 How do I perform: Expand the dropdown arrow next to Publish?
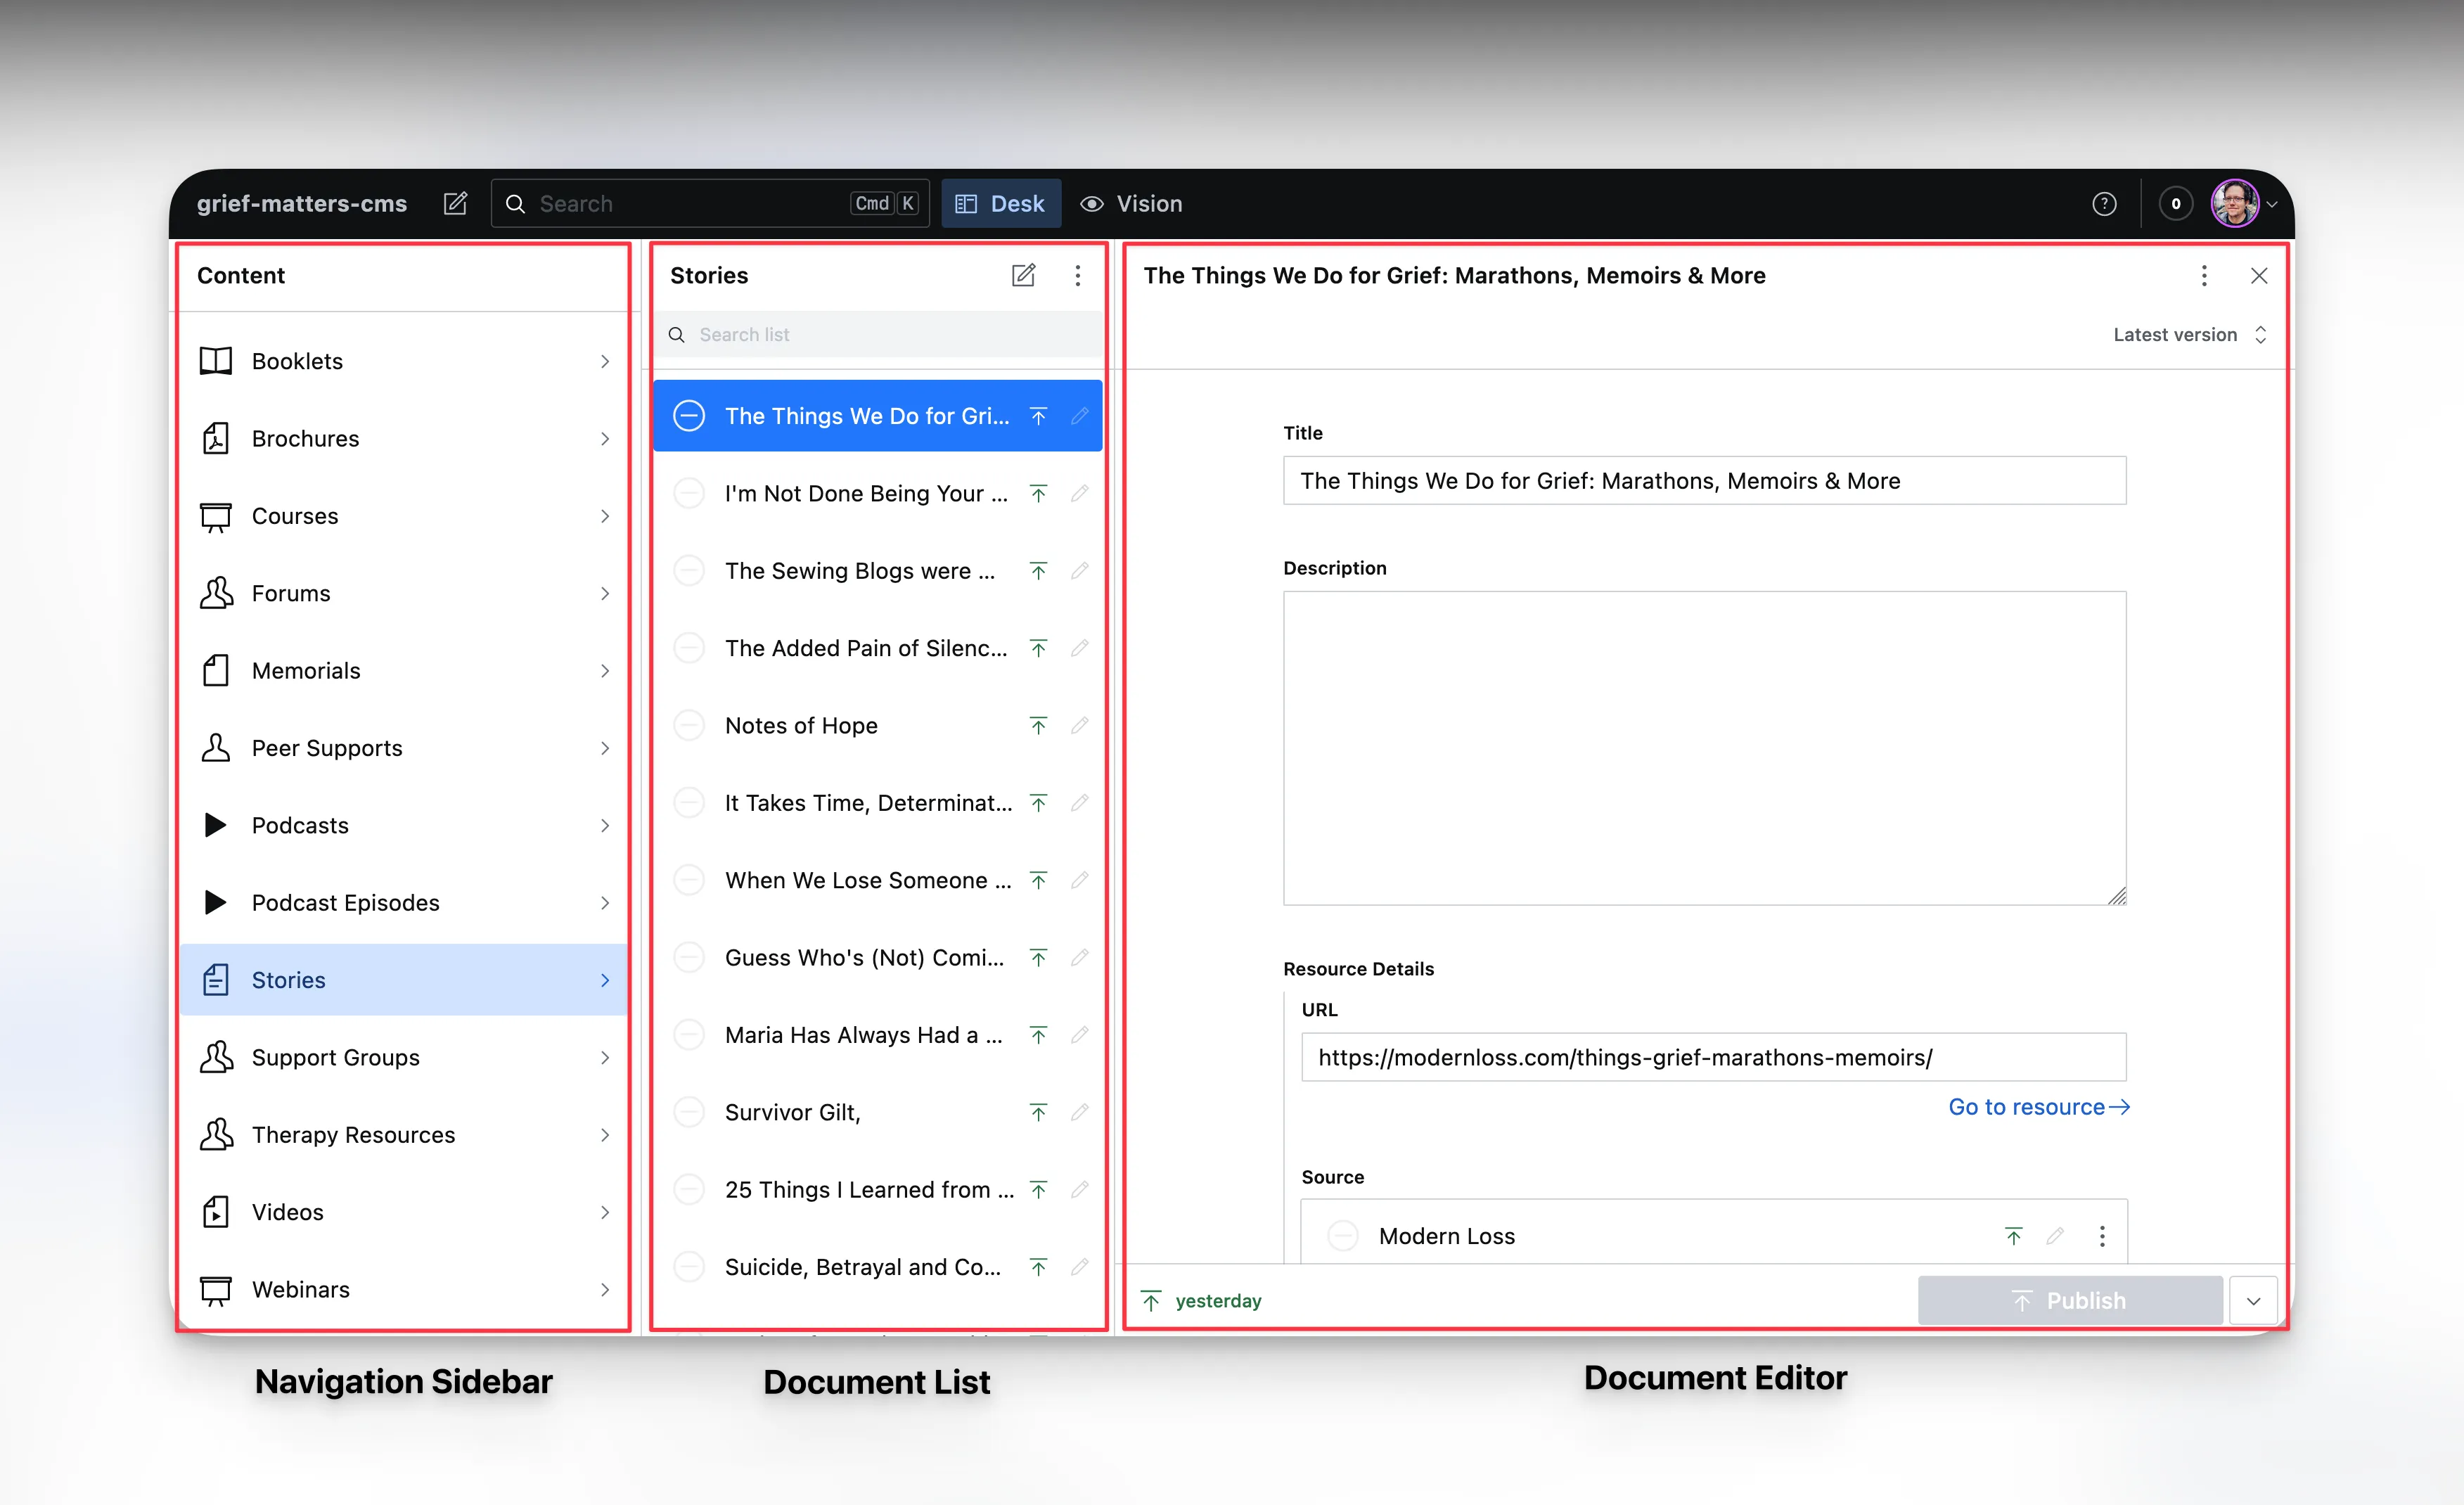tap(2253, 1301)
